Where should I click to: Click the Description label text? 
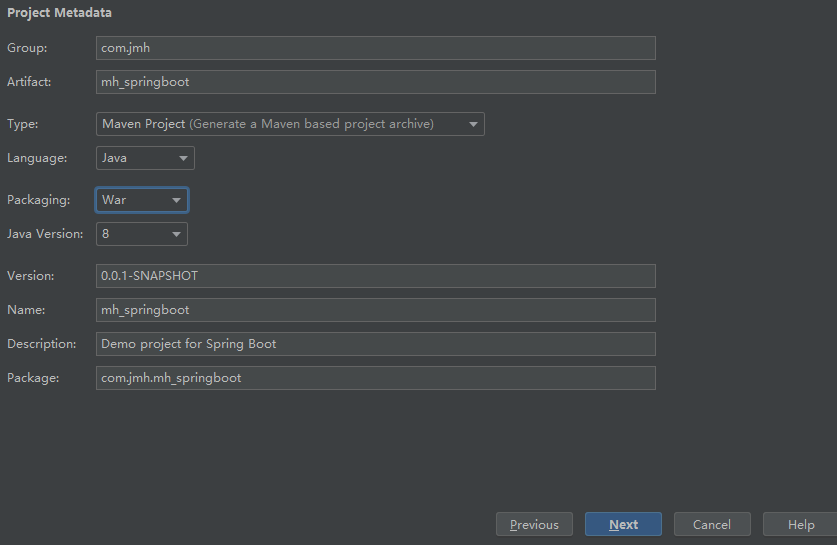(42, 344)
